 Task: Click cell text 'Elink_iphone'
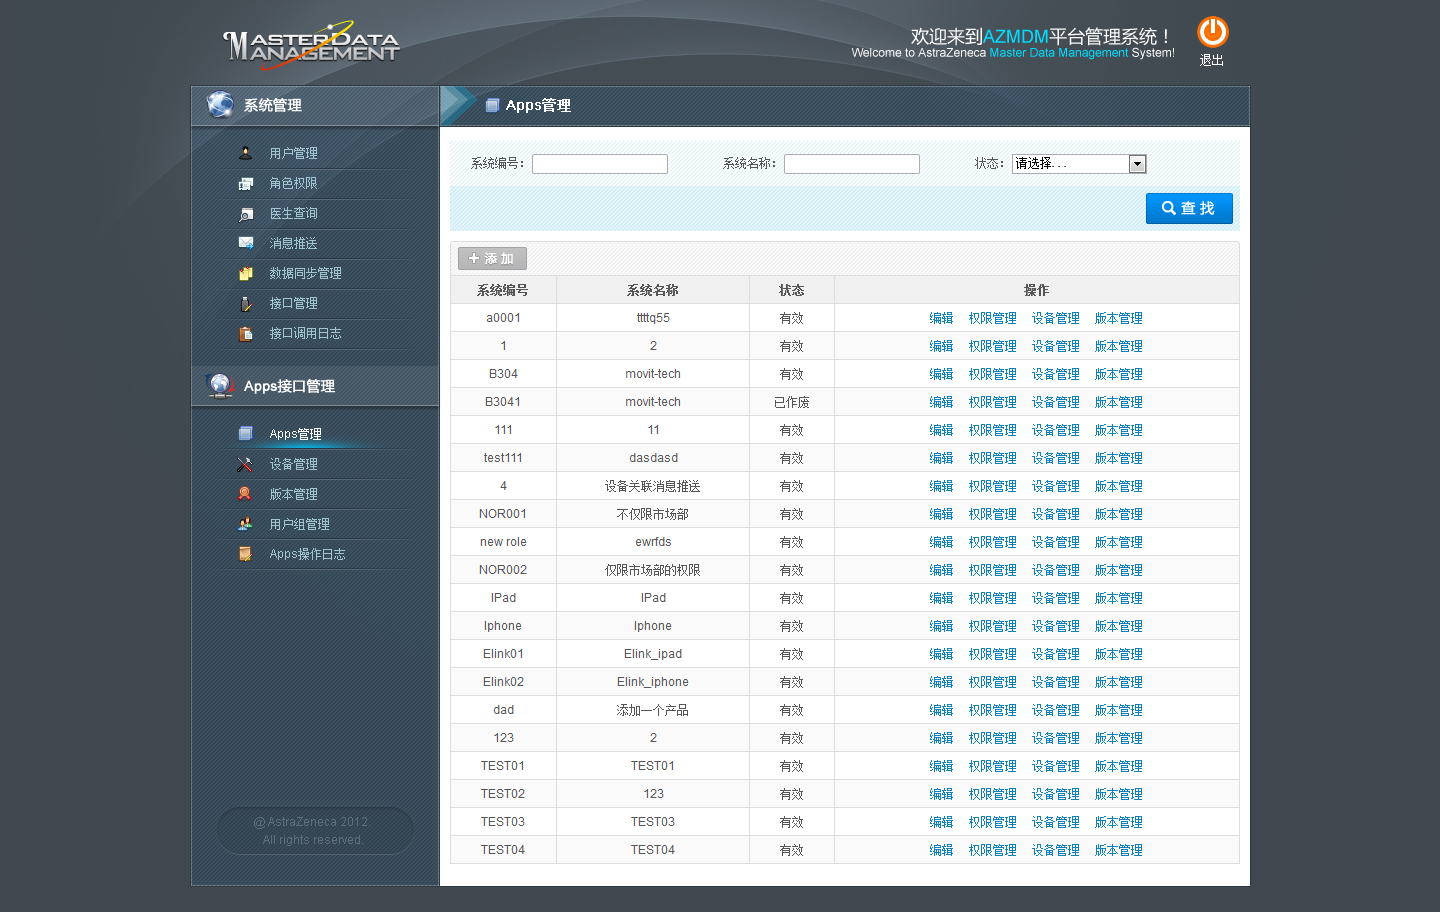pos(653,682)
